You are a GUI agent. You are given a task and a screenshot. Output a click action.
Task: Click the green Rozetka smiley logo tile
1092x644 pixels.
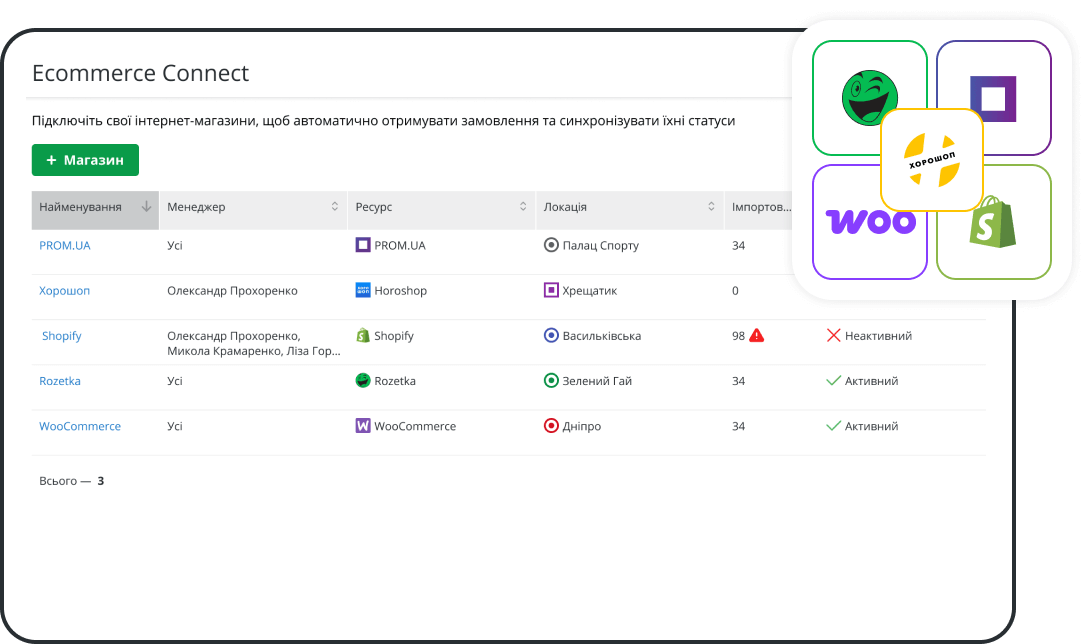pos(867,97)
